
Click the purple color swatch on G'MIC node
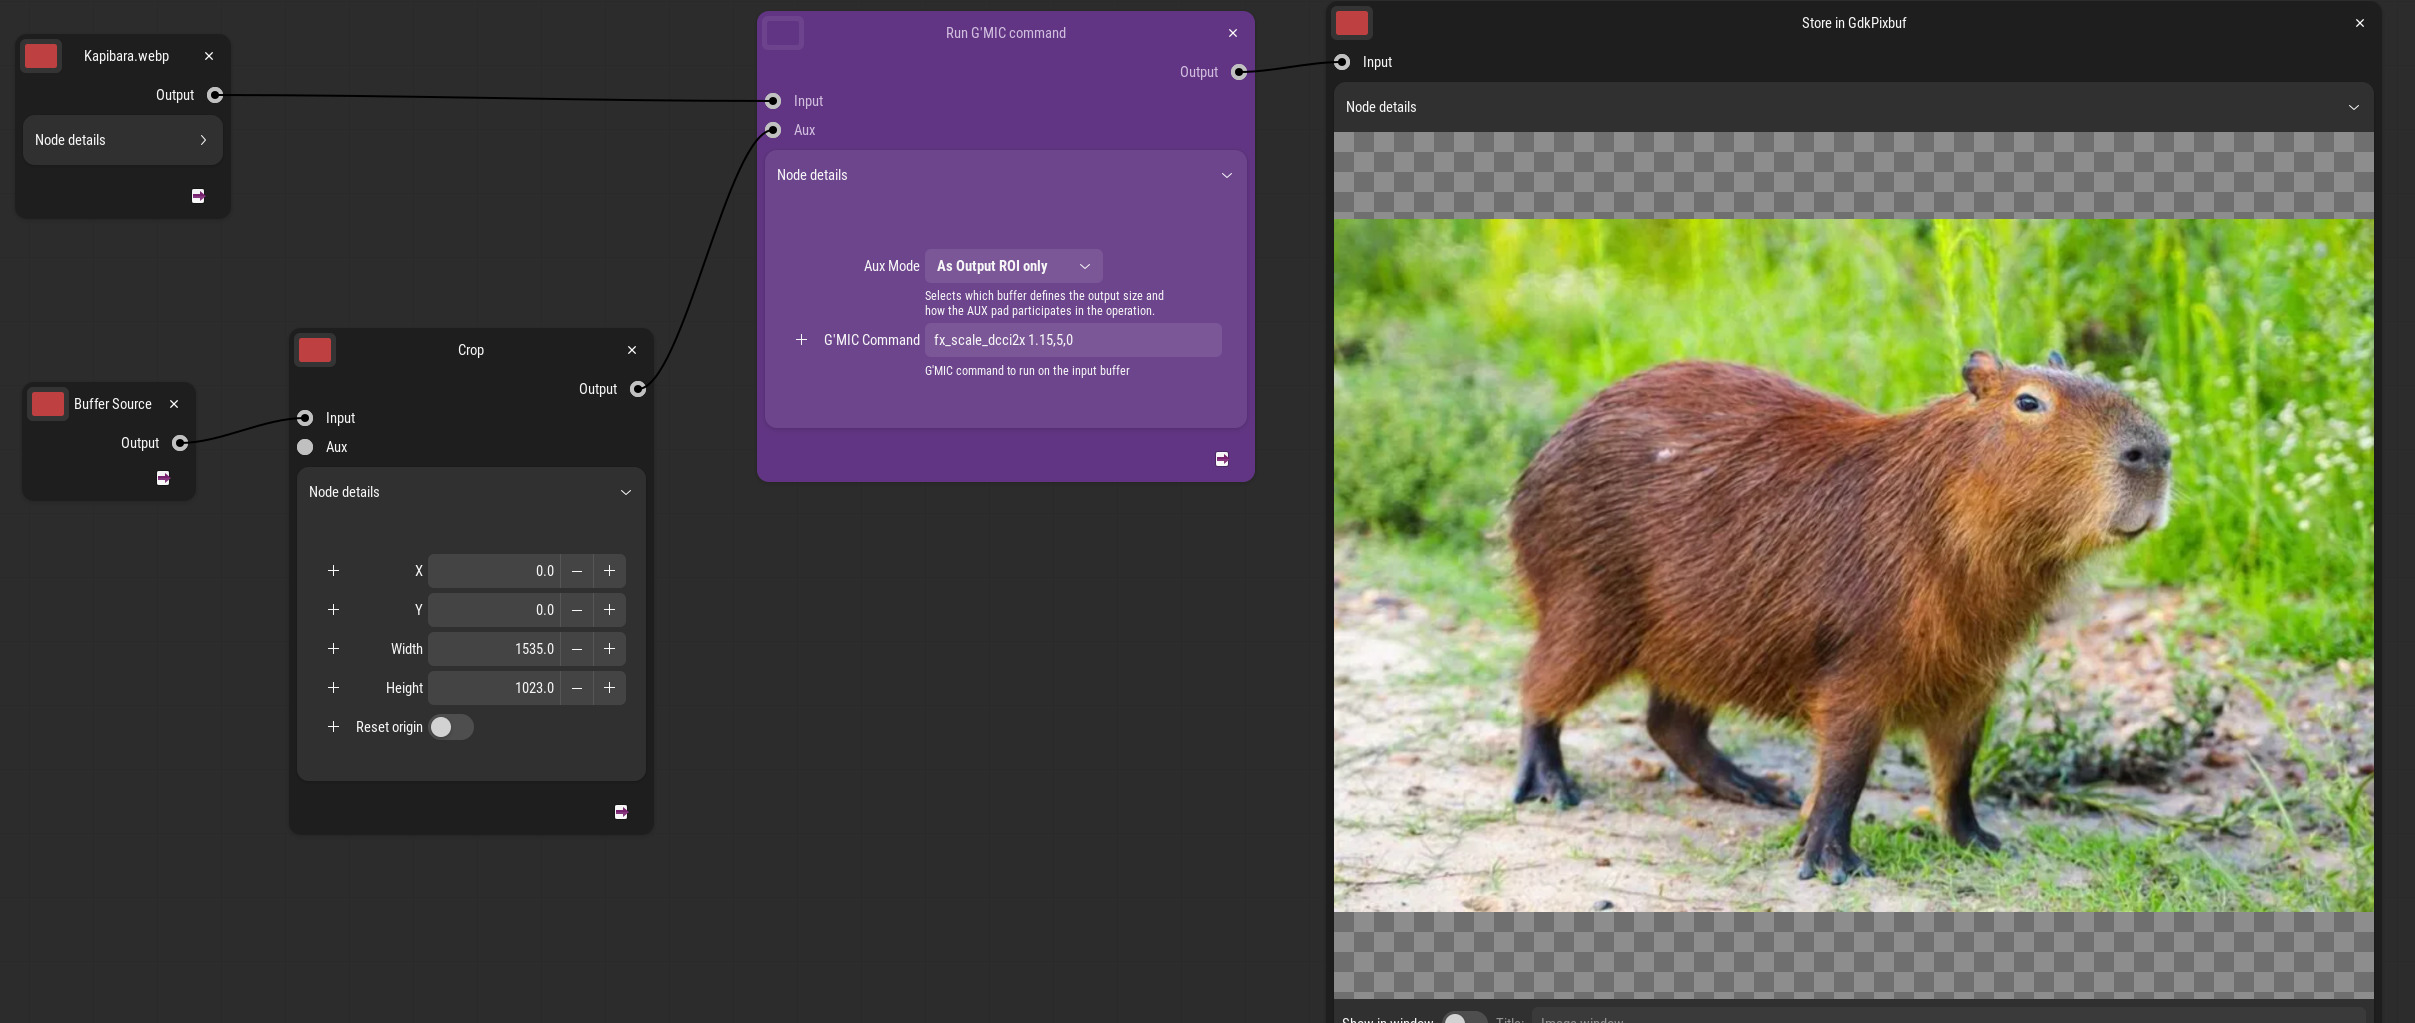[x=783, y=33]
